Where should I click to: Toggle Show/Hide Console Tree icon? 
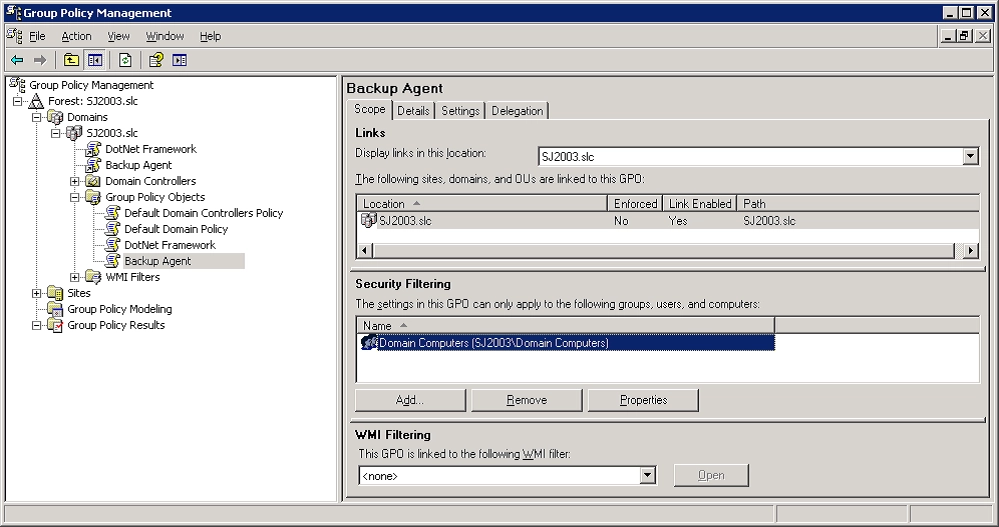pos(95,60)
